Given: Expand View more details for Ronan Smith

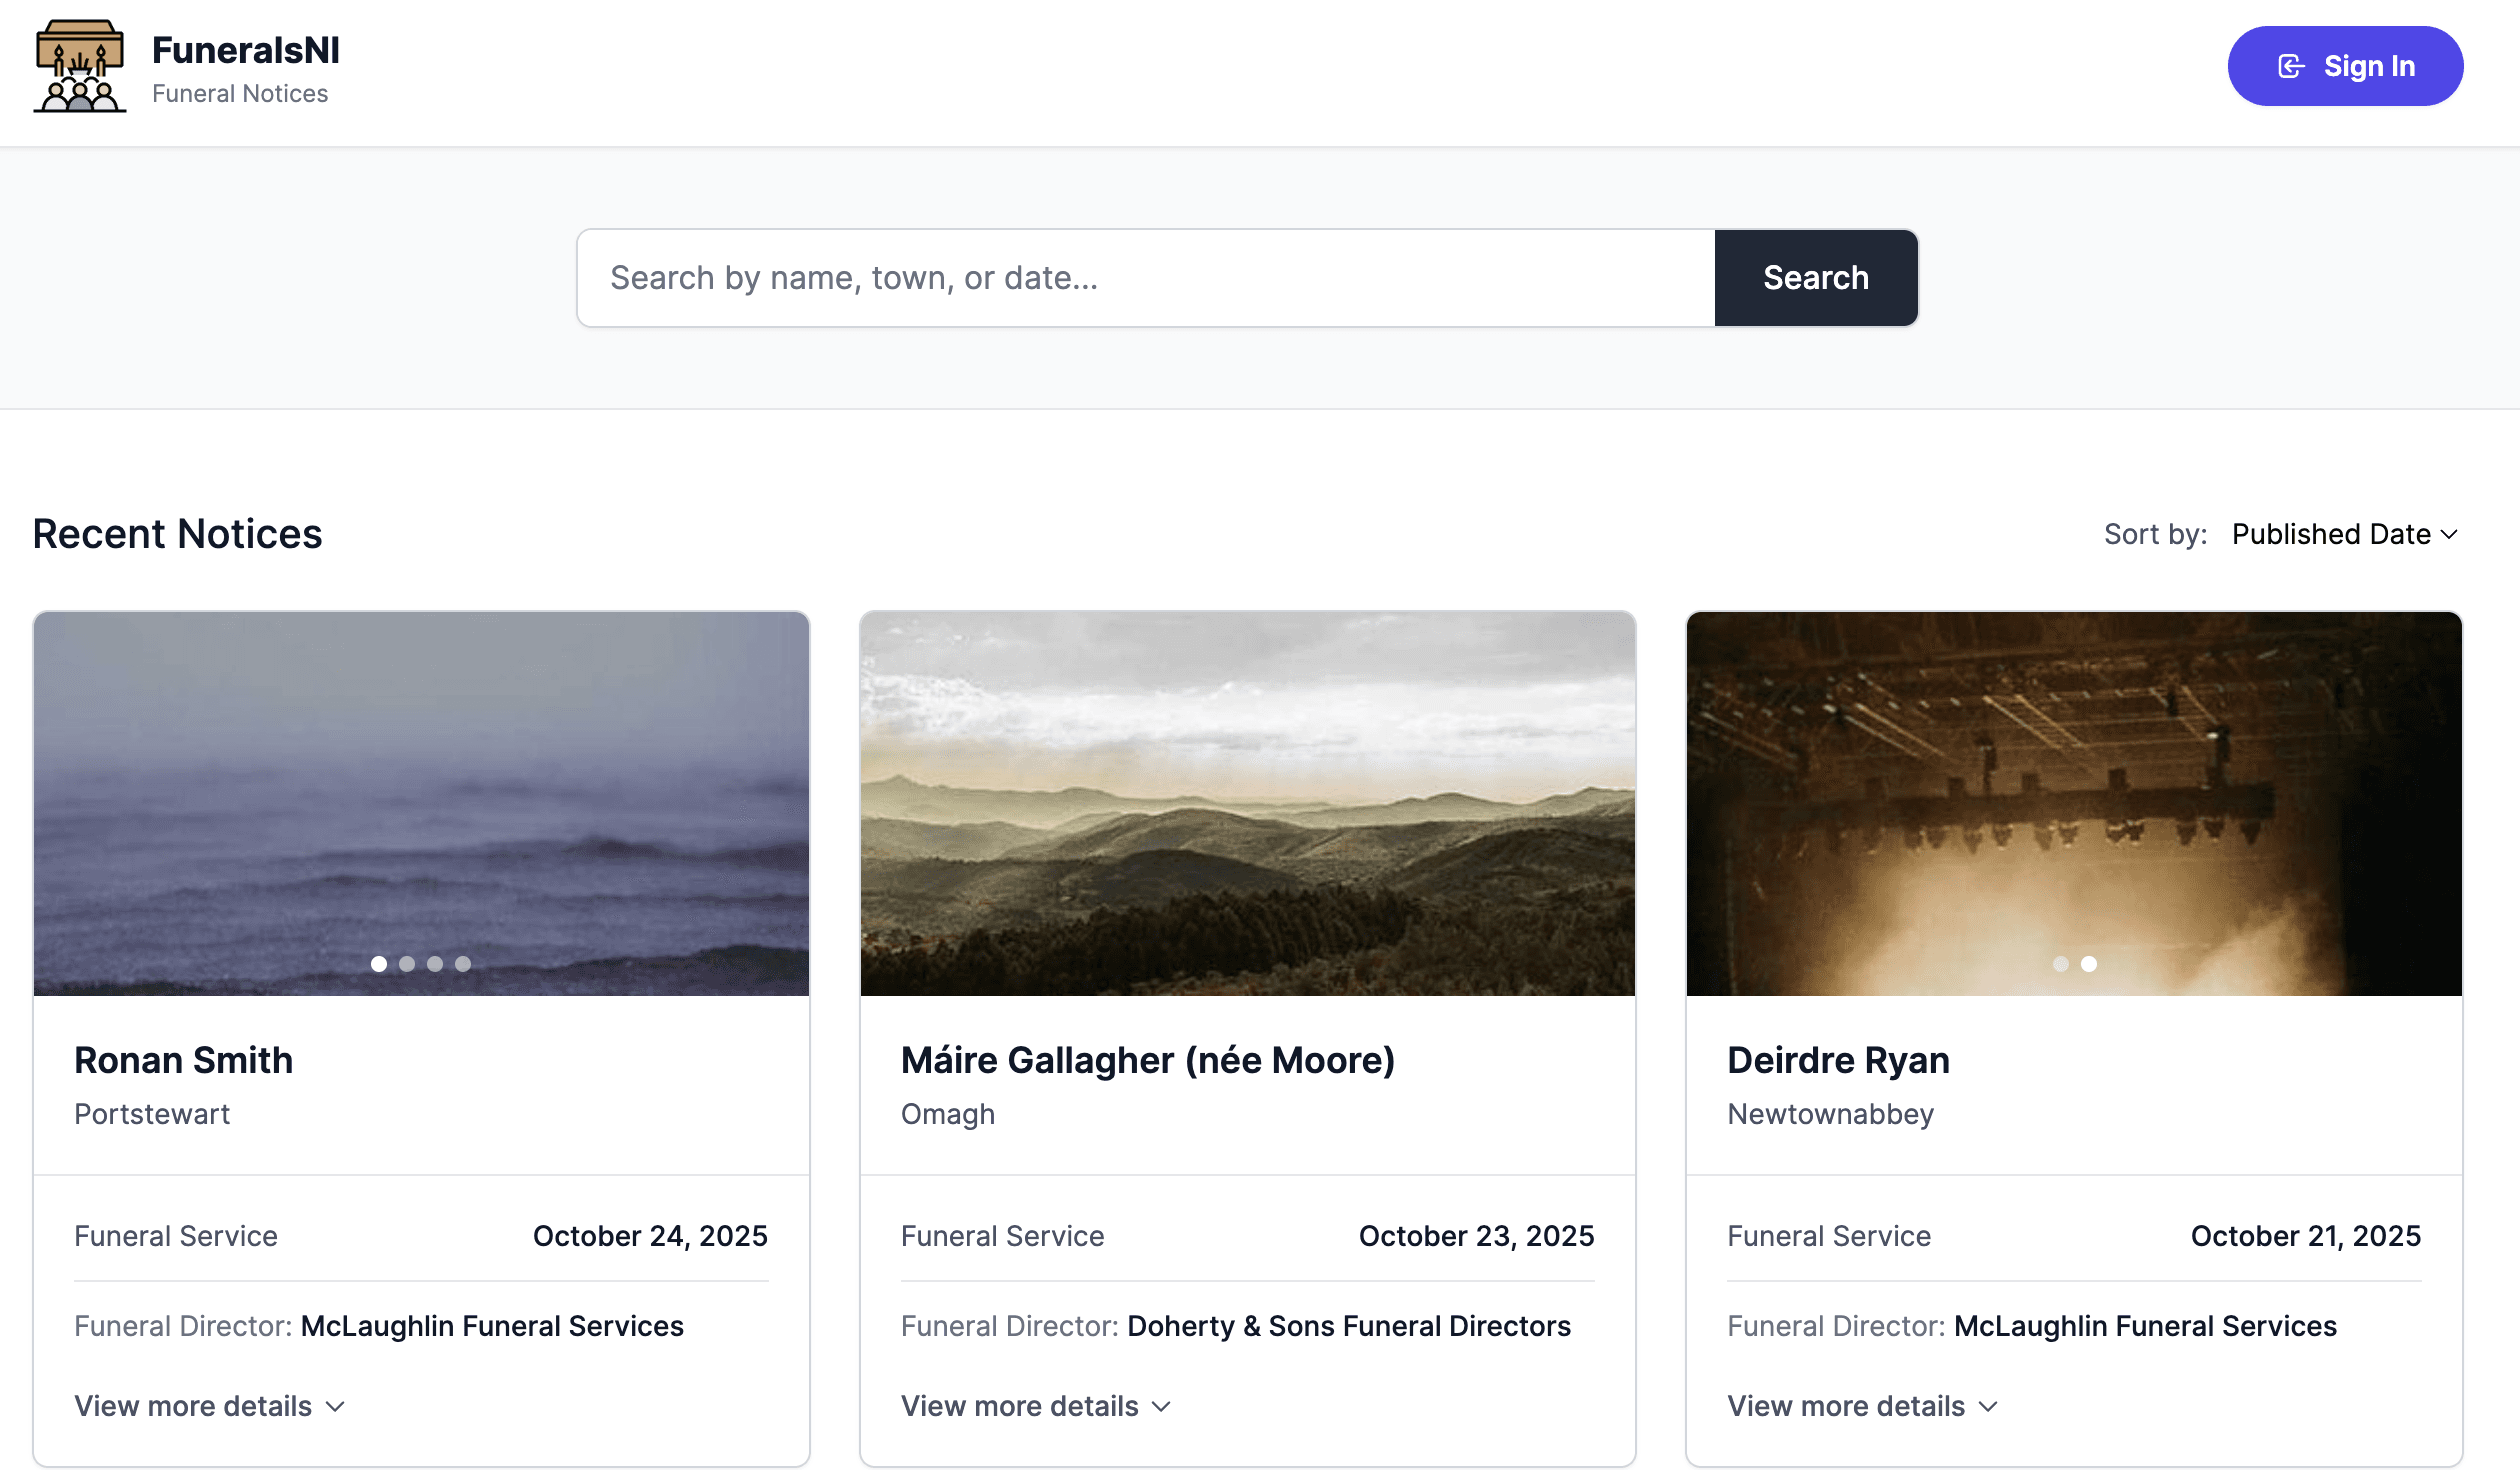Looking at the screenshot, I should point(209,1406).
